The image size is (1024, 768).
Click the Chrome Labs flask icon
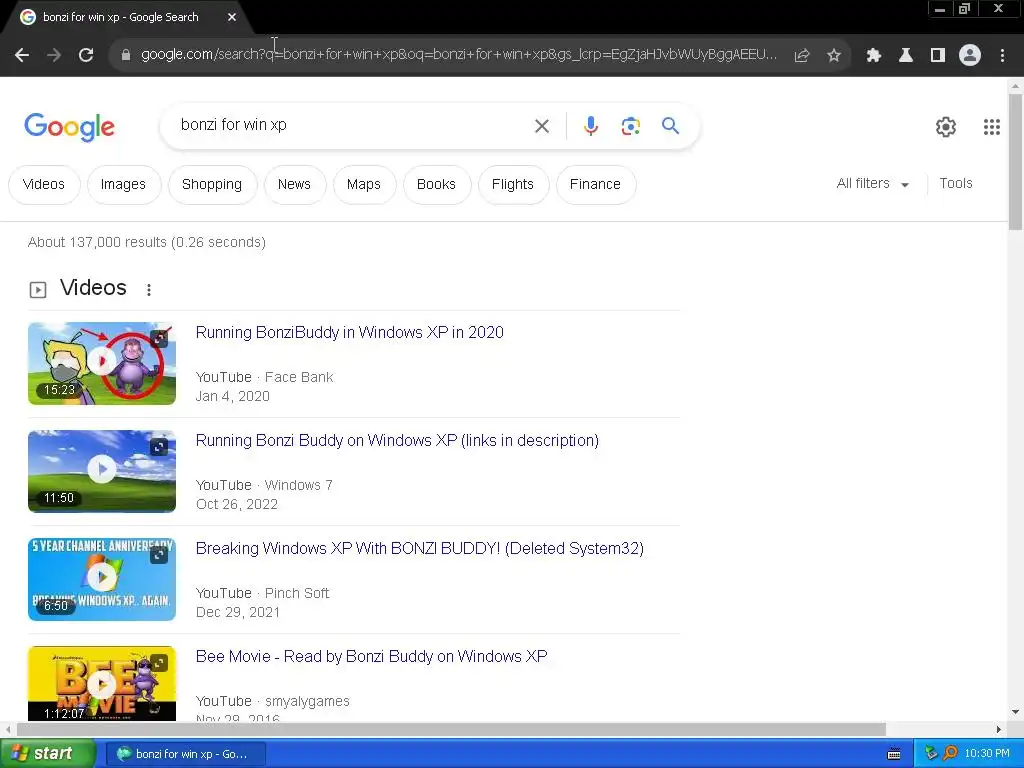tap(906, 55)
